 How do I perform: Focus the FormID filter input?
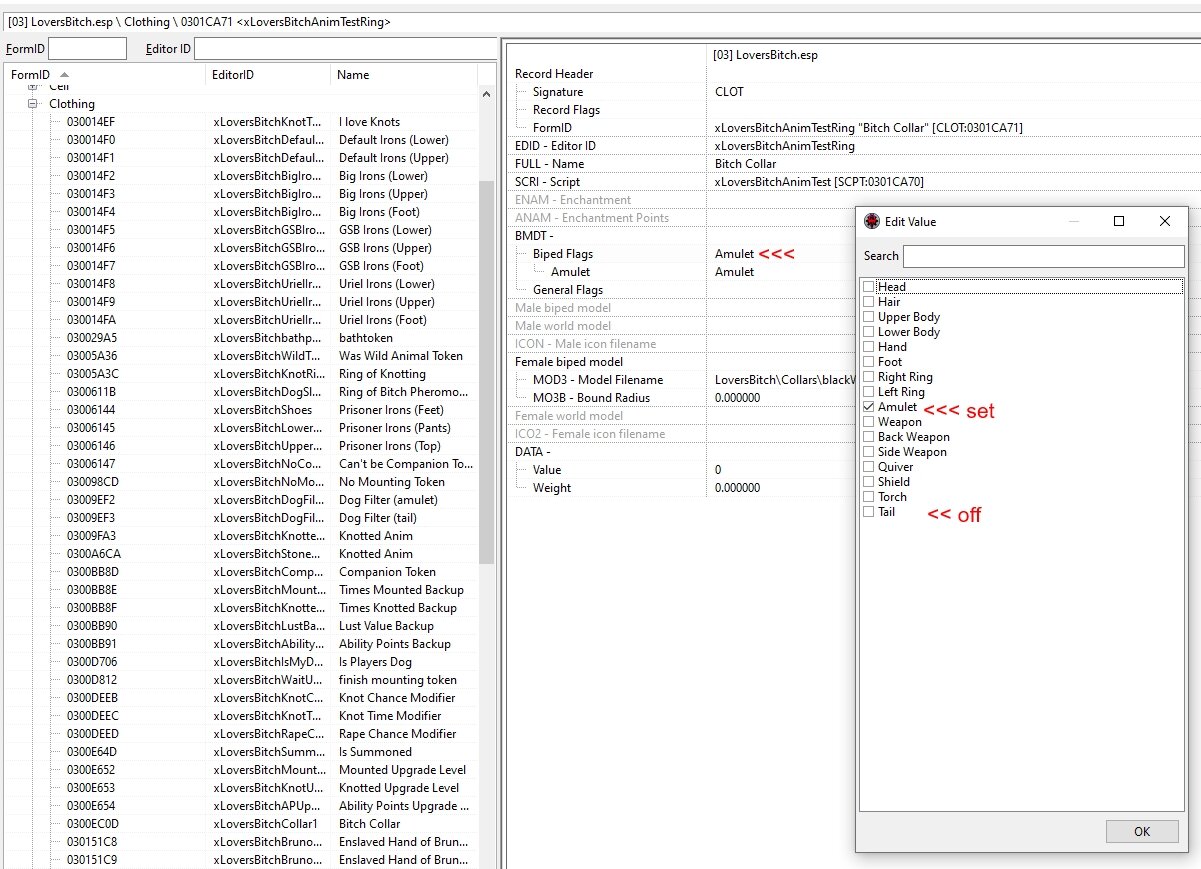click(88, 48)
